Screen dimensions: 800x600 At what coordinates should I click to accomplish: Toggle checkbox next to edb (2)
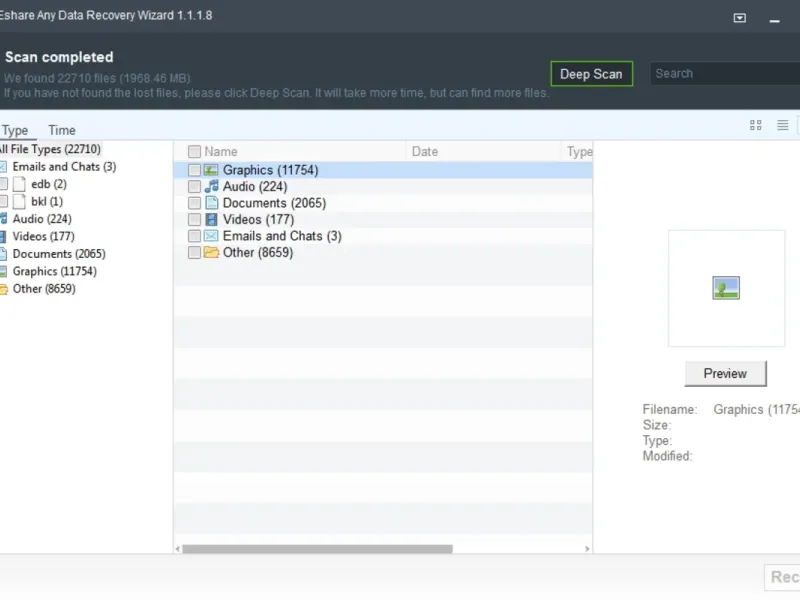(3, 184)
